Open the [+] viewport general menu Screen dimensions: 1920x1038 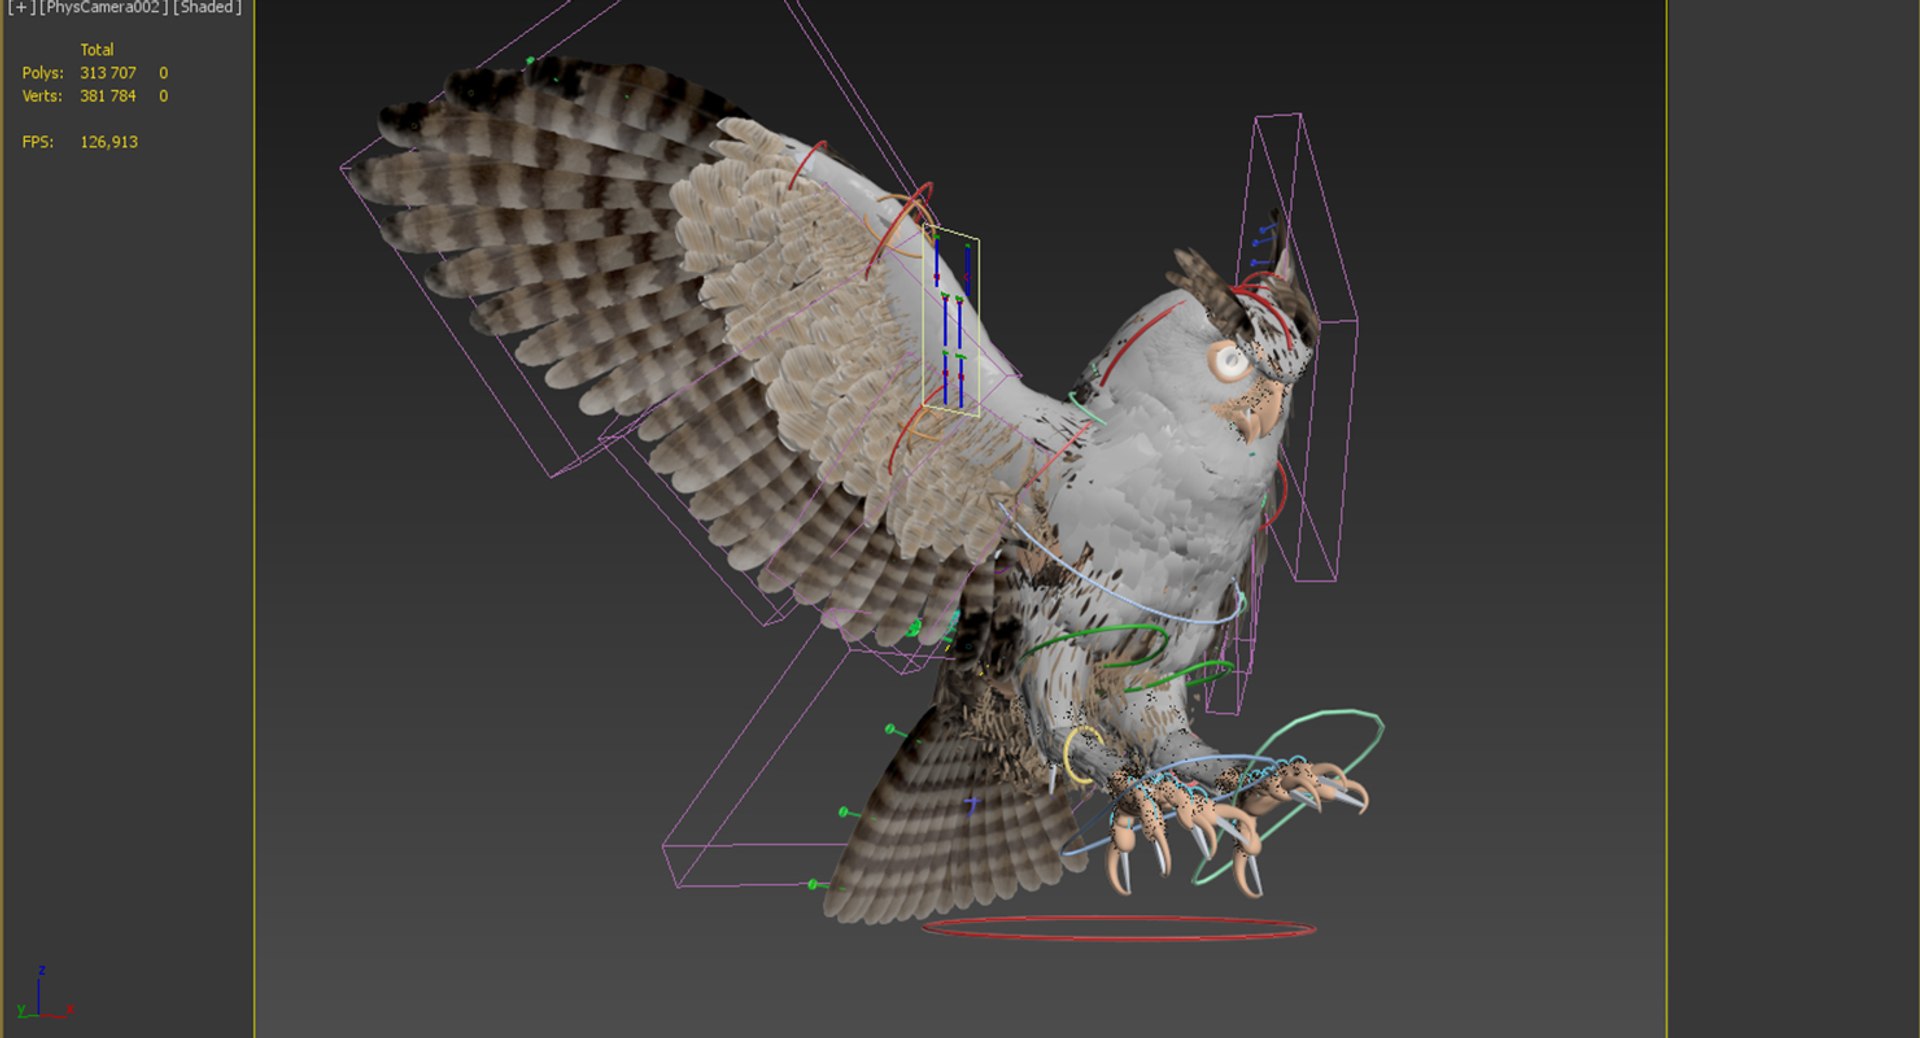[x=20, y=7]
